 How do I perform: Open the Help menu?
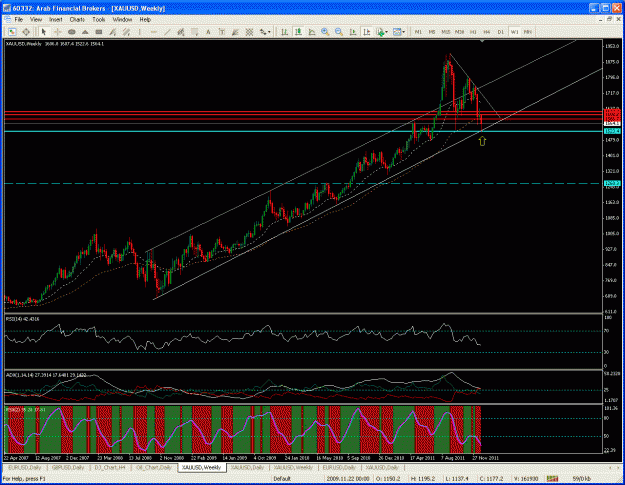coord(145,20)
